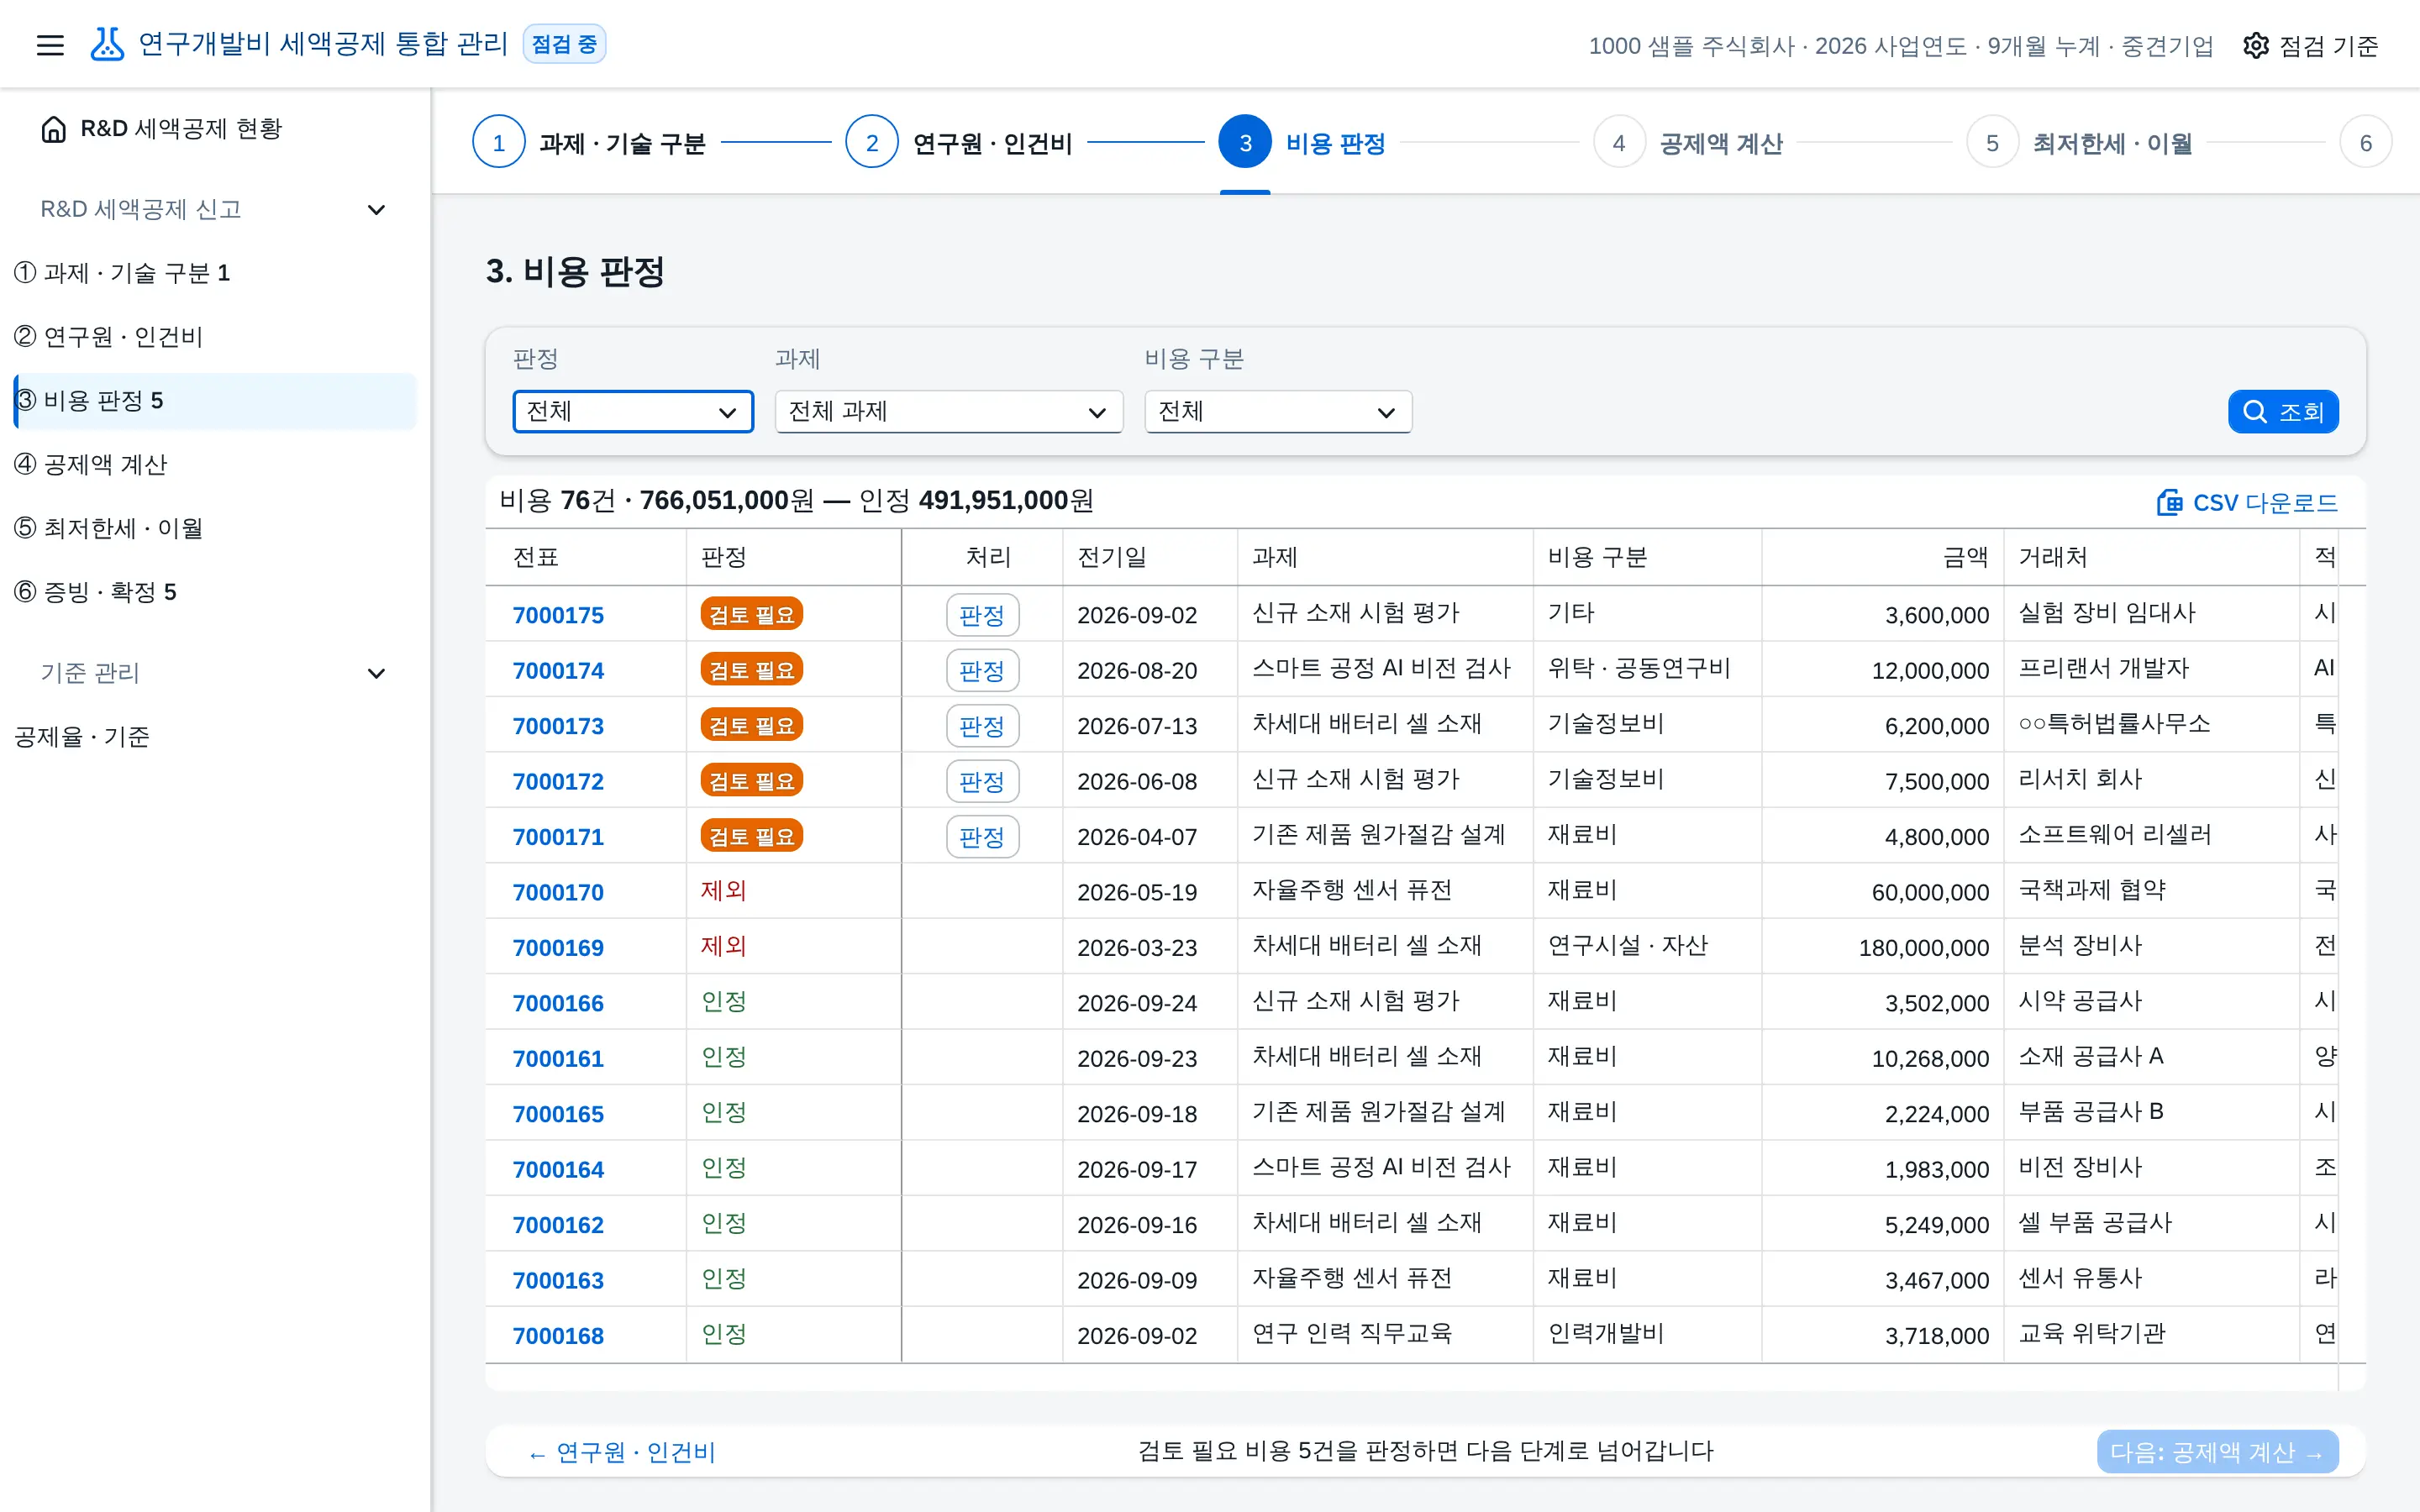Click 다음: 공제액 계산 → button
The height and width of the screenshot is (1512, 2420).
2217,1452
